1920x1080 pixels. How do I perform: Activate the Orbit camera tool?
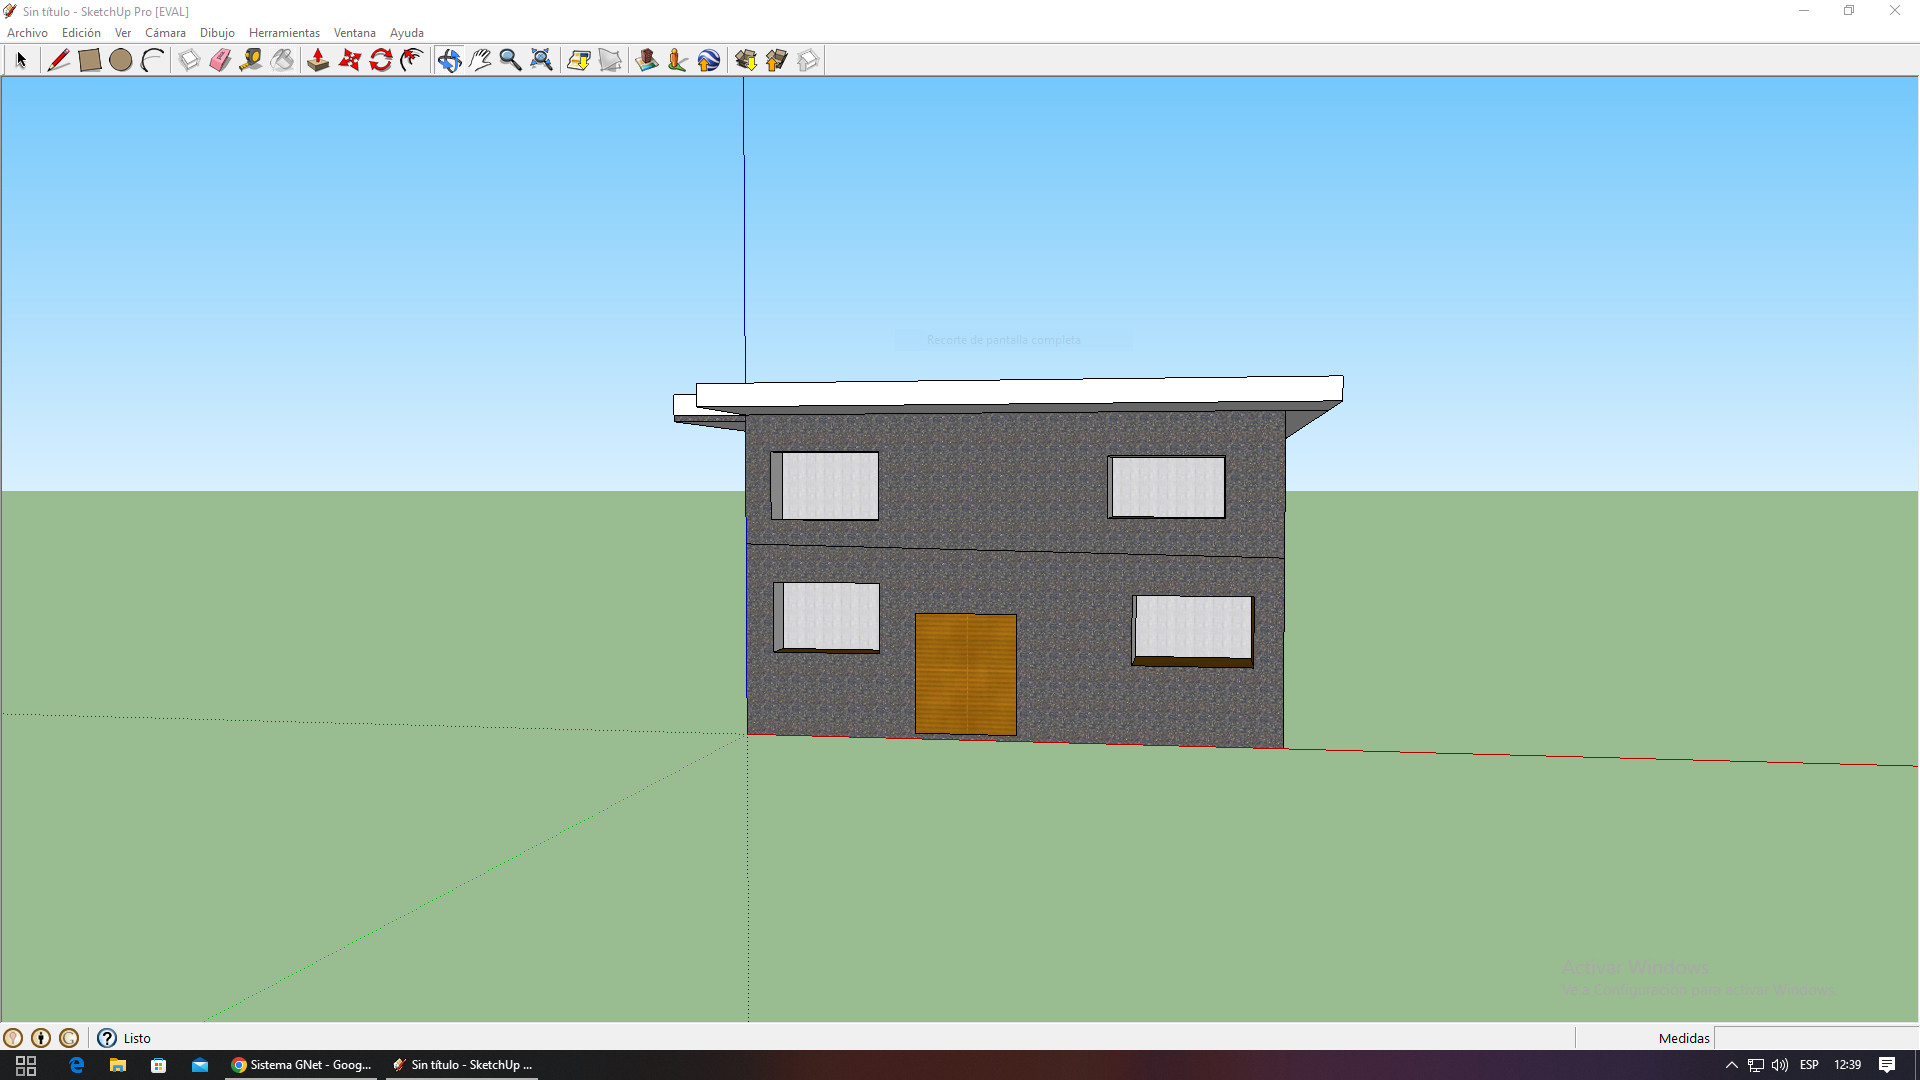449,60
